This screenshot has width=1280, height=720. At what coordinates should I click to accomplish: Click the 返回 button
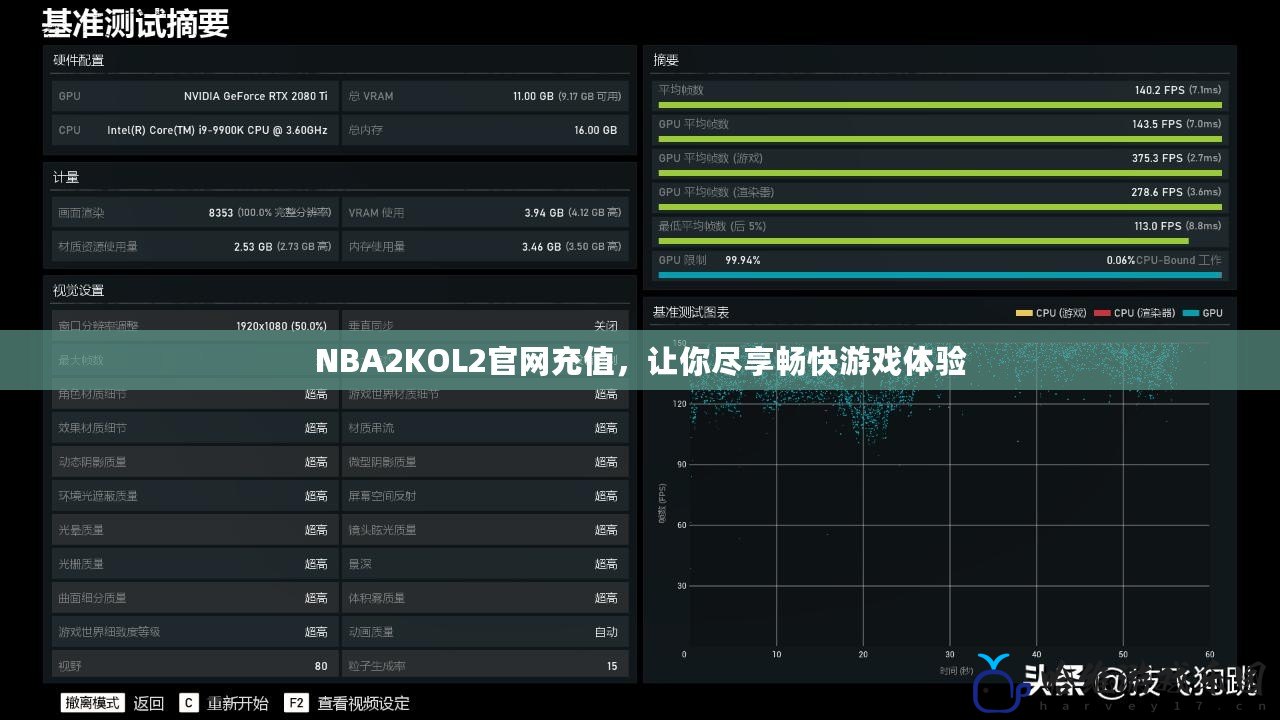[148, 703]
